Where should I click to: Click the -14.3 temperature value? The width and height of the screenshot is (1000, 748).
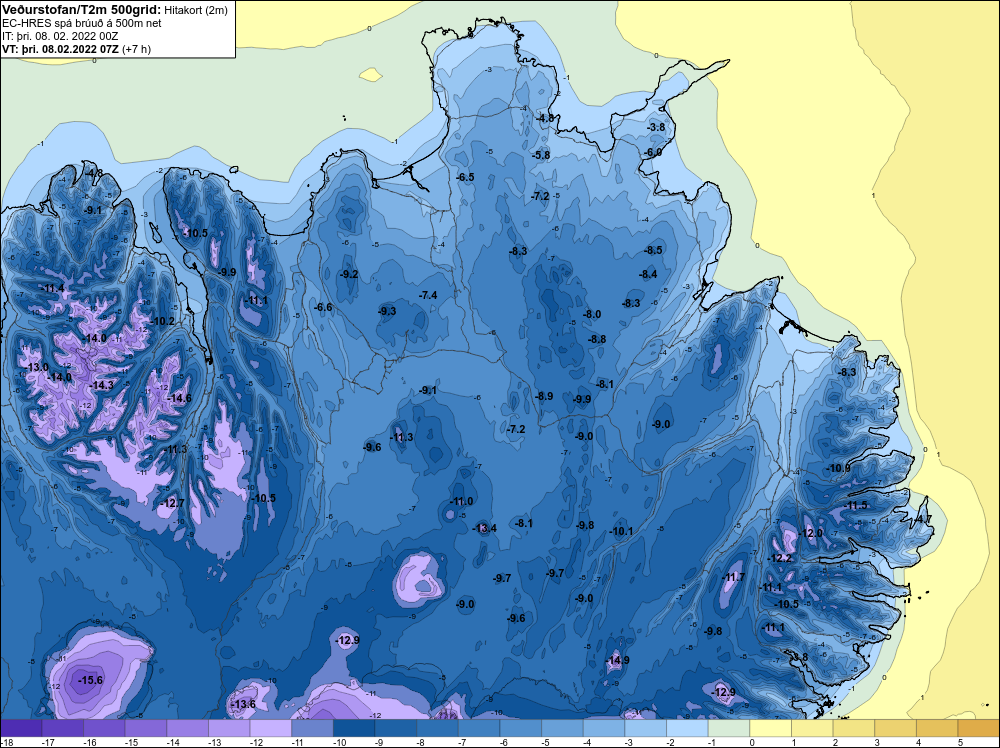pyautogui.click(x=101, y=385)
